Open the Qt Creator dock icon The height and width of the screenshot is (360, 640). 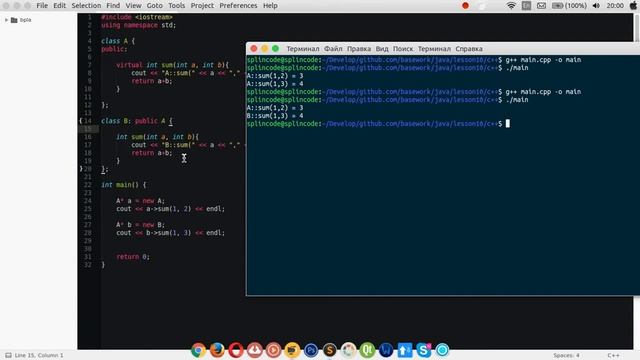coord(367,350)
